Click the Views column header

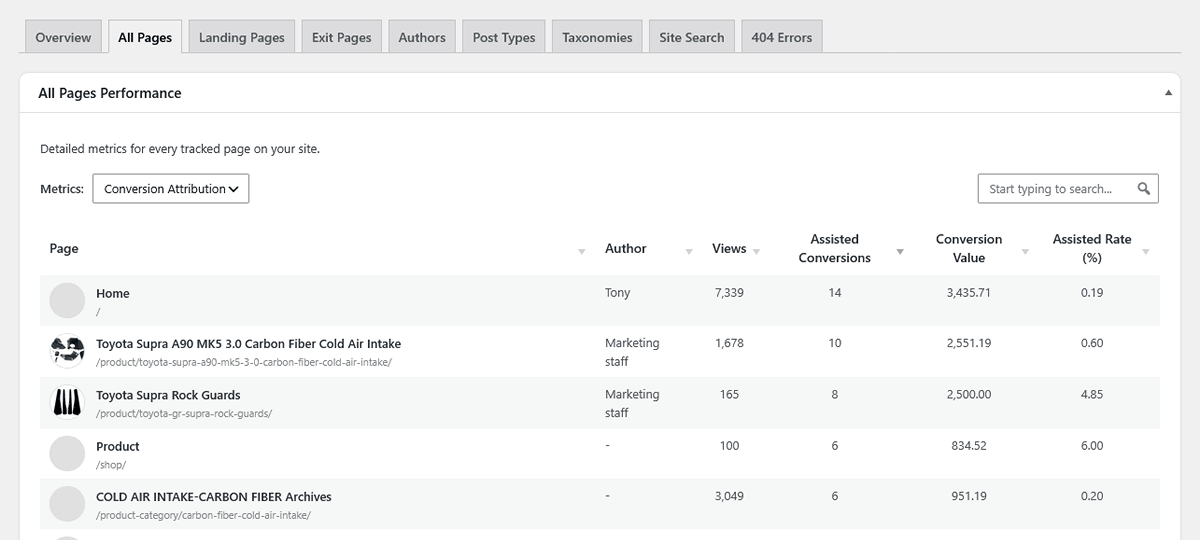point(729,248)
